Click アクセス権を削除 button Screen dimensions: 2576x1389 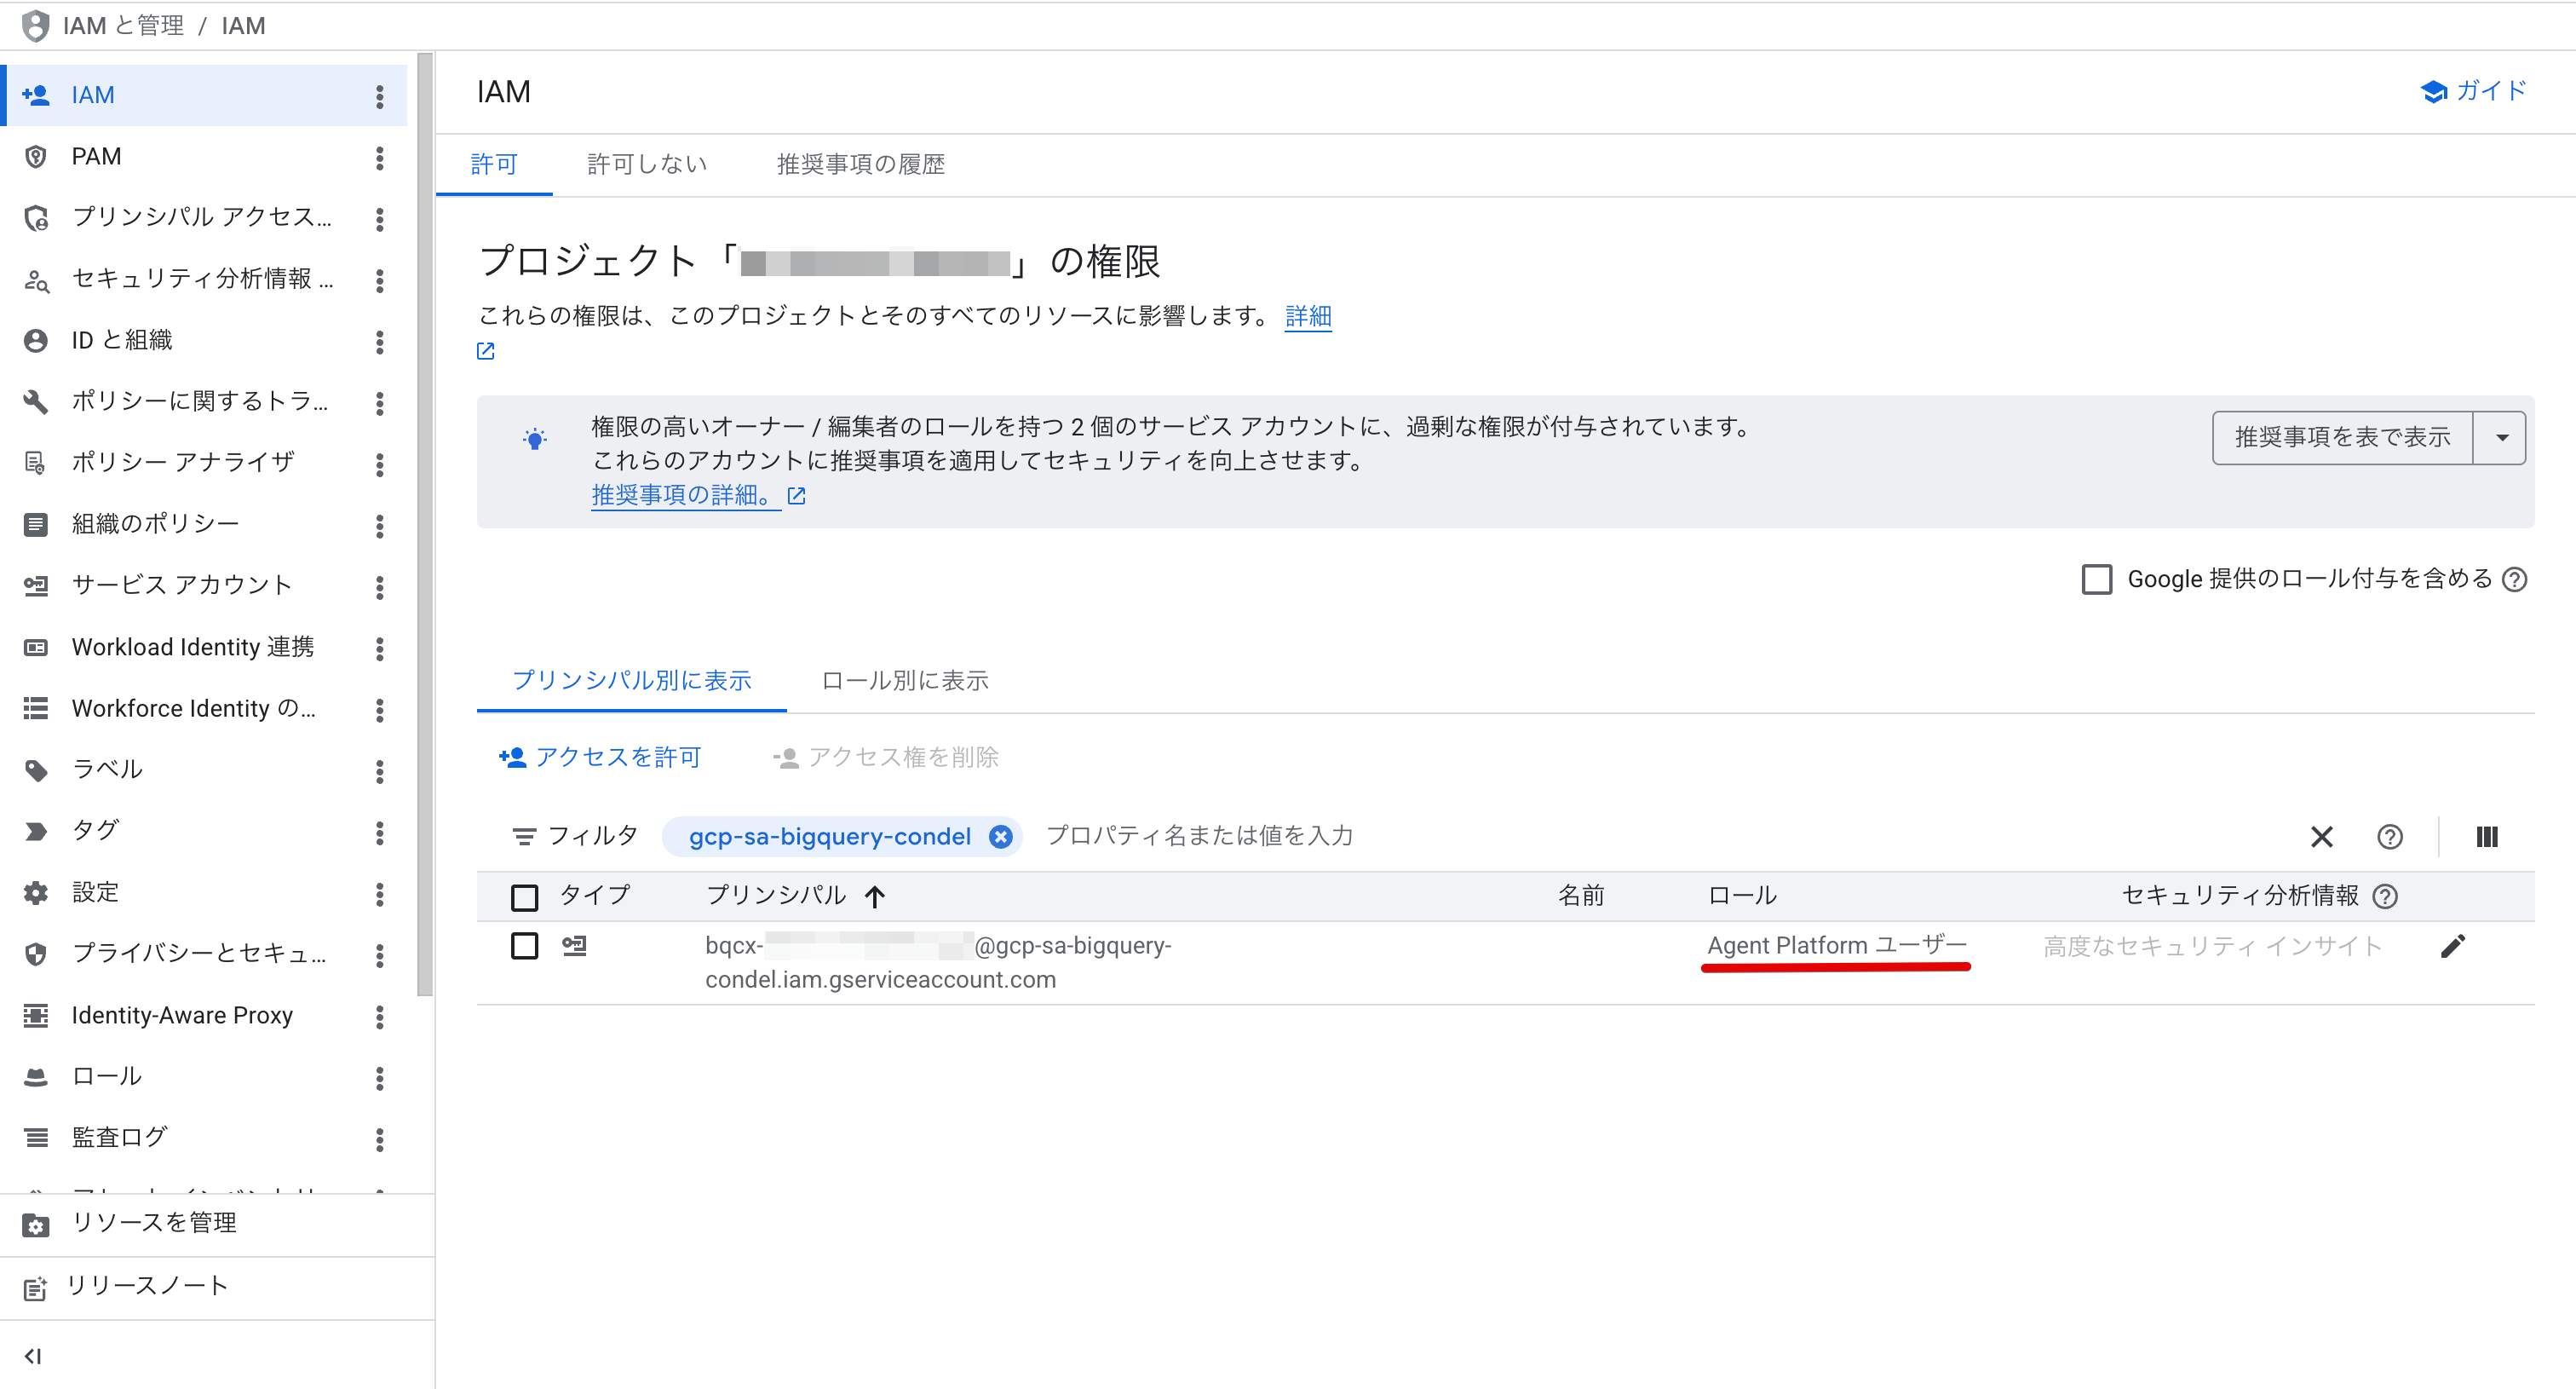coord(886,758)
